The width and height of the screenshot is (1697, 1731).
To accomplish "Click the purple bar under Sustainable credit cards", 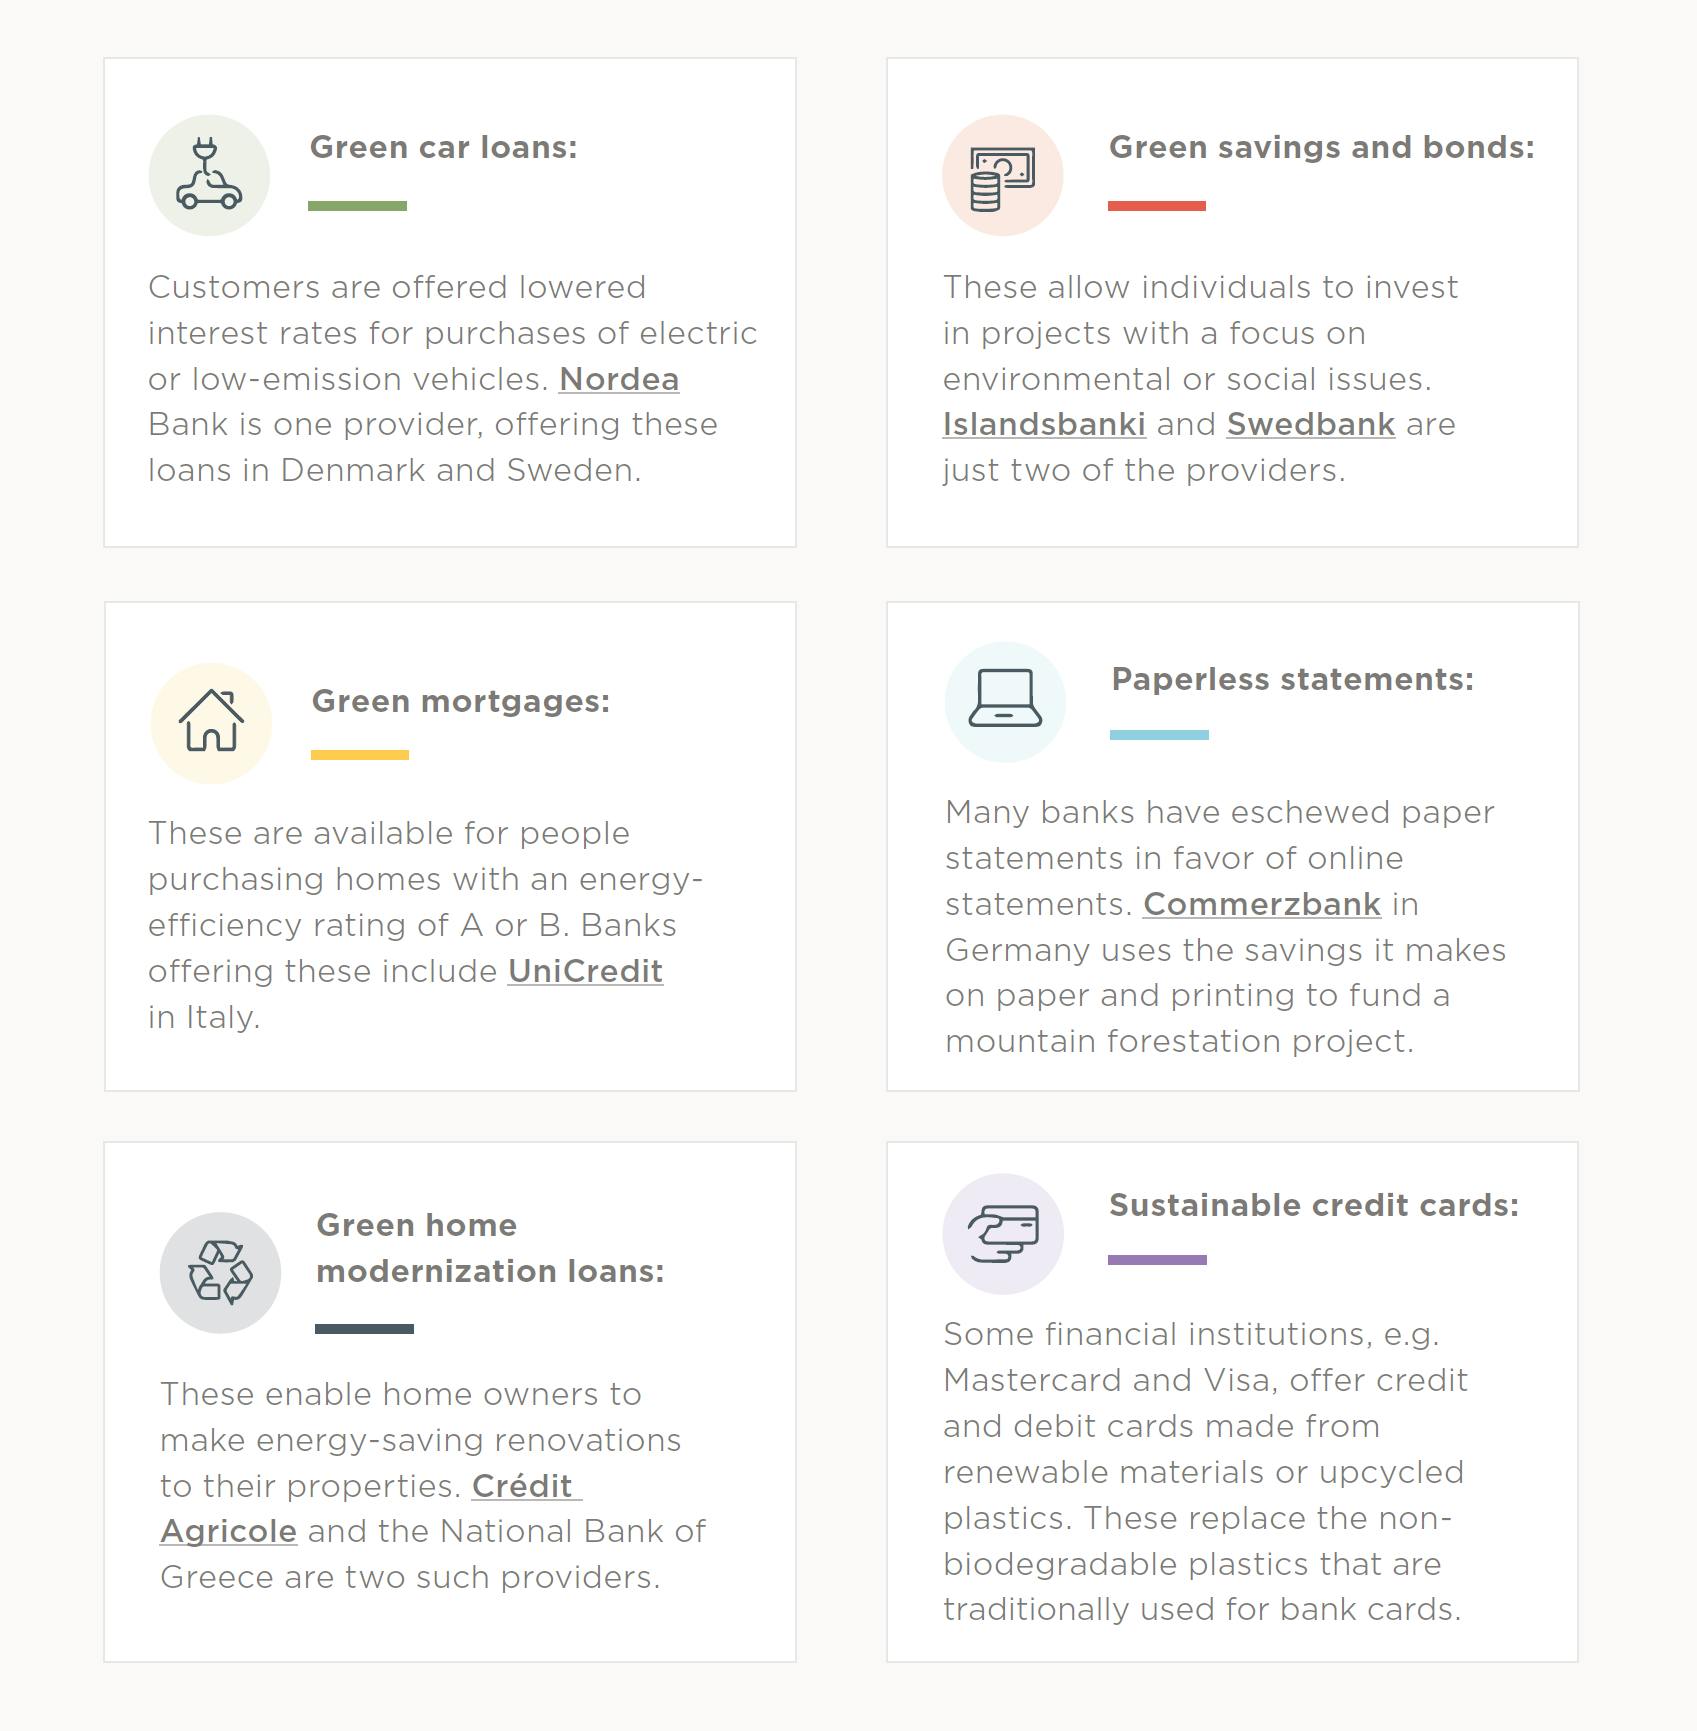I will coord(1157,1260).
